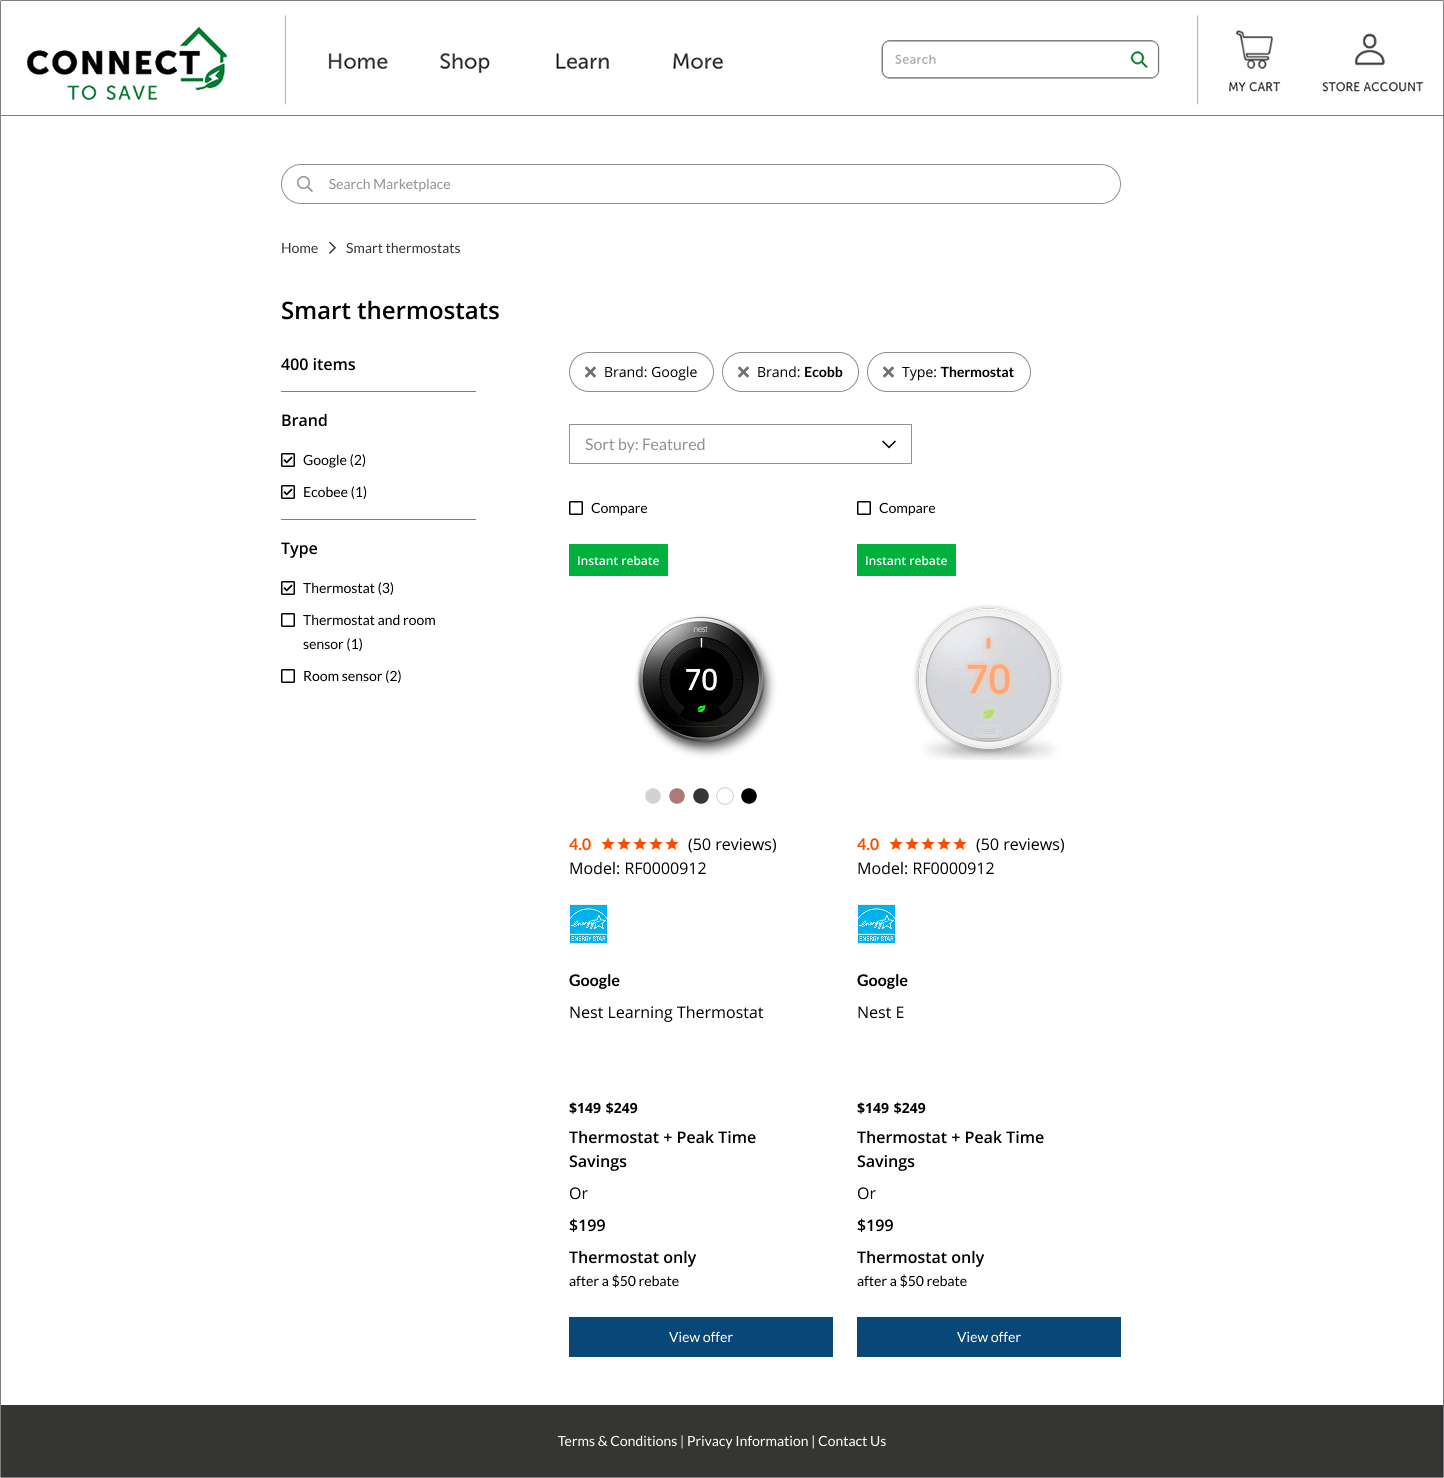The width and height of the screenshot is (1444, 1478).
Task: Click the Nest E product title
Action: [x=880, y=1012]
